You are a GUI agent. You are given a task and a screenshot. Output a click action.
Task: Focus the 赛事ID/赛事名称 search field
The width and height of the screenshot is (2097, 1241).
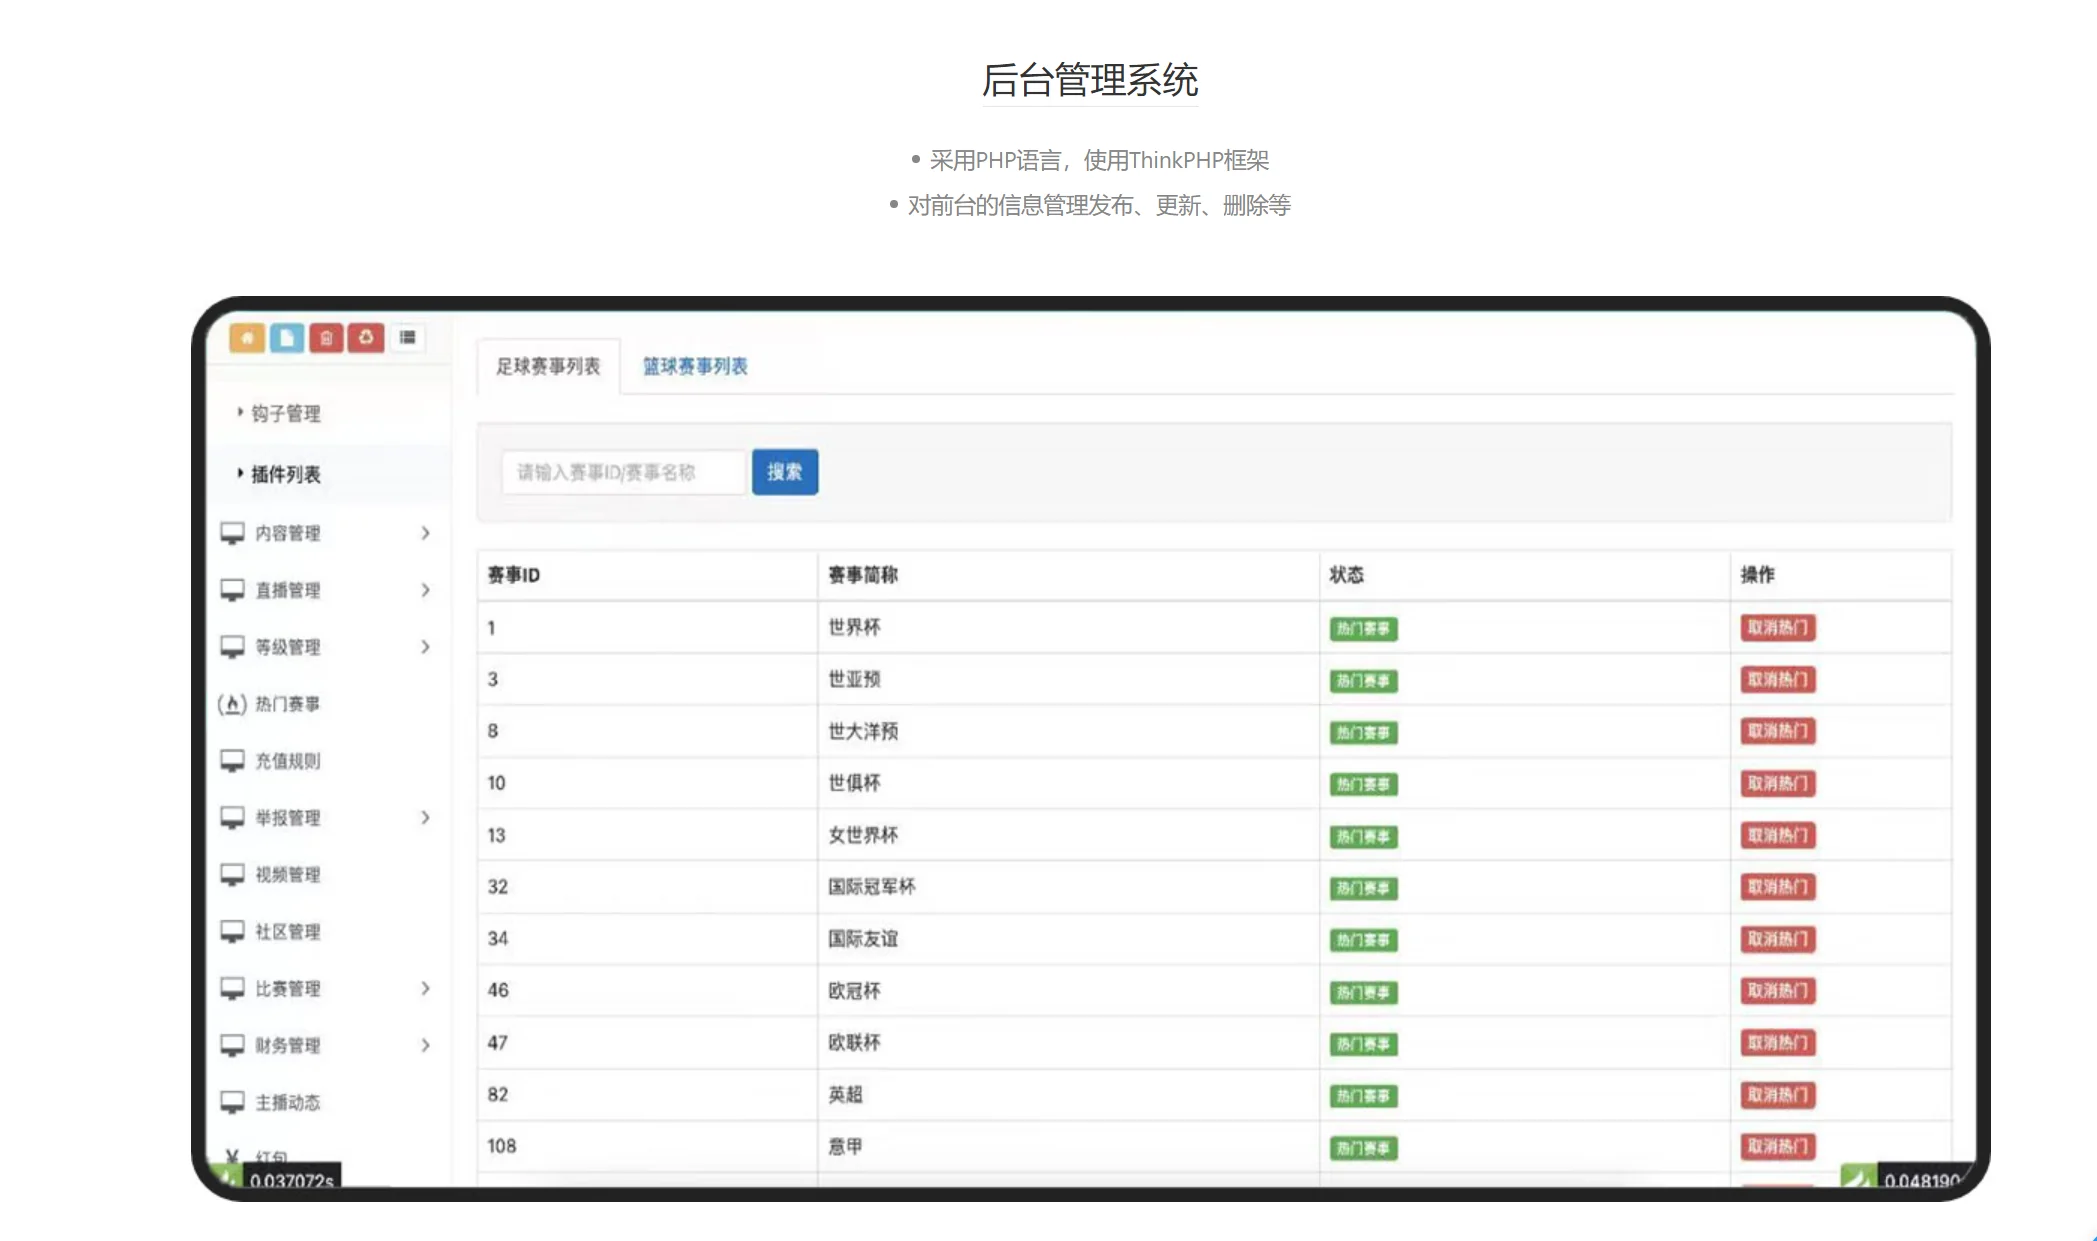click(x=623, y=472)
